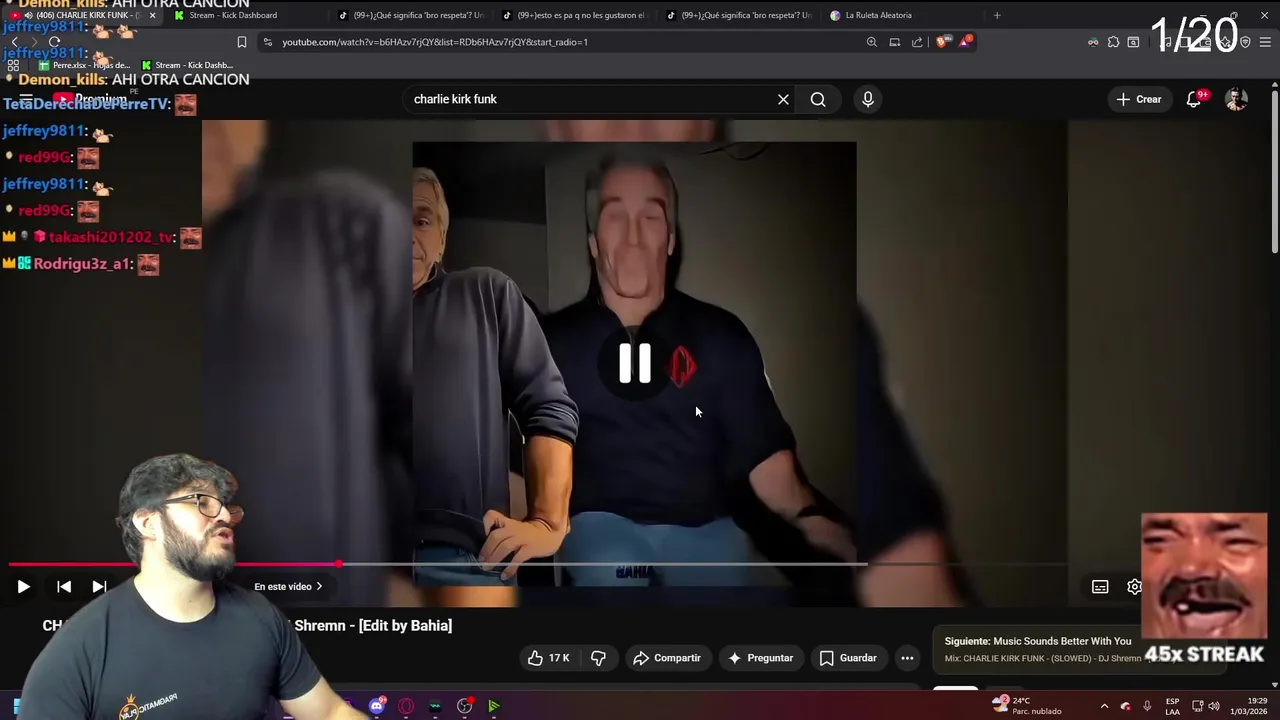
Task: Click the video frame to toggle playback
Action: pos(634,362)
